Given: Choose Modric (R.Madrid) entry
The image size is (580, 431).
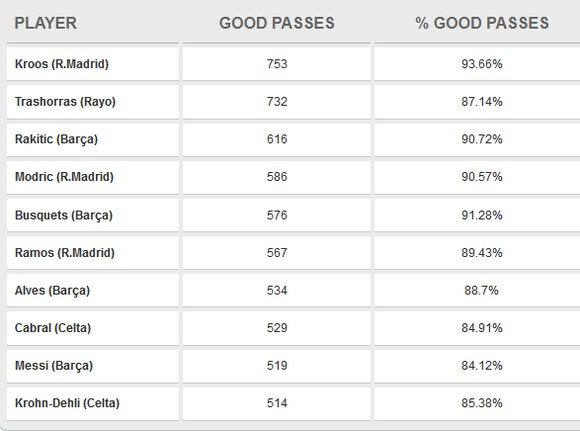Looking at the screenshot, I should pos(64,176).
